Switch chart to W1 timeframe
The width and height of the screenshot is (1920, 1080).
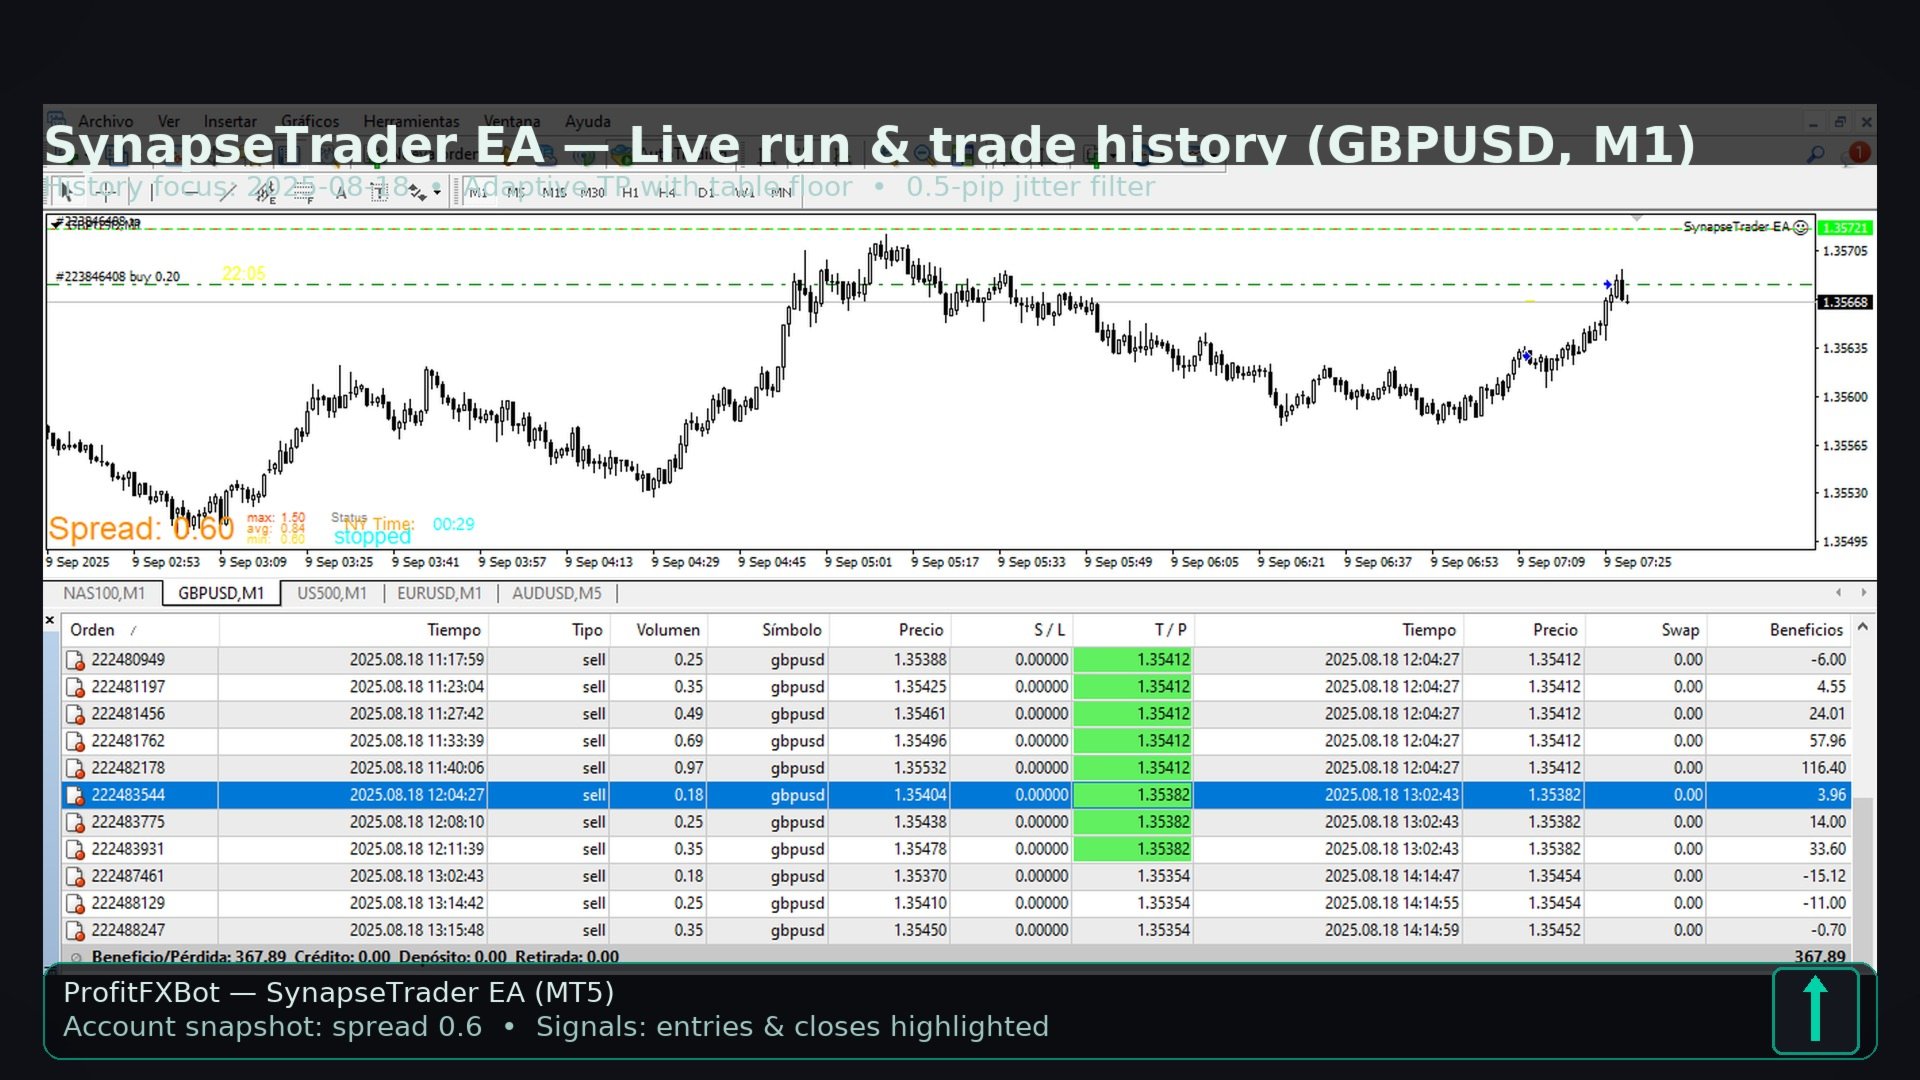(744, 193)
